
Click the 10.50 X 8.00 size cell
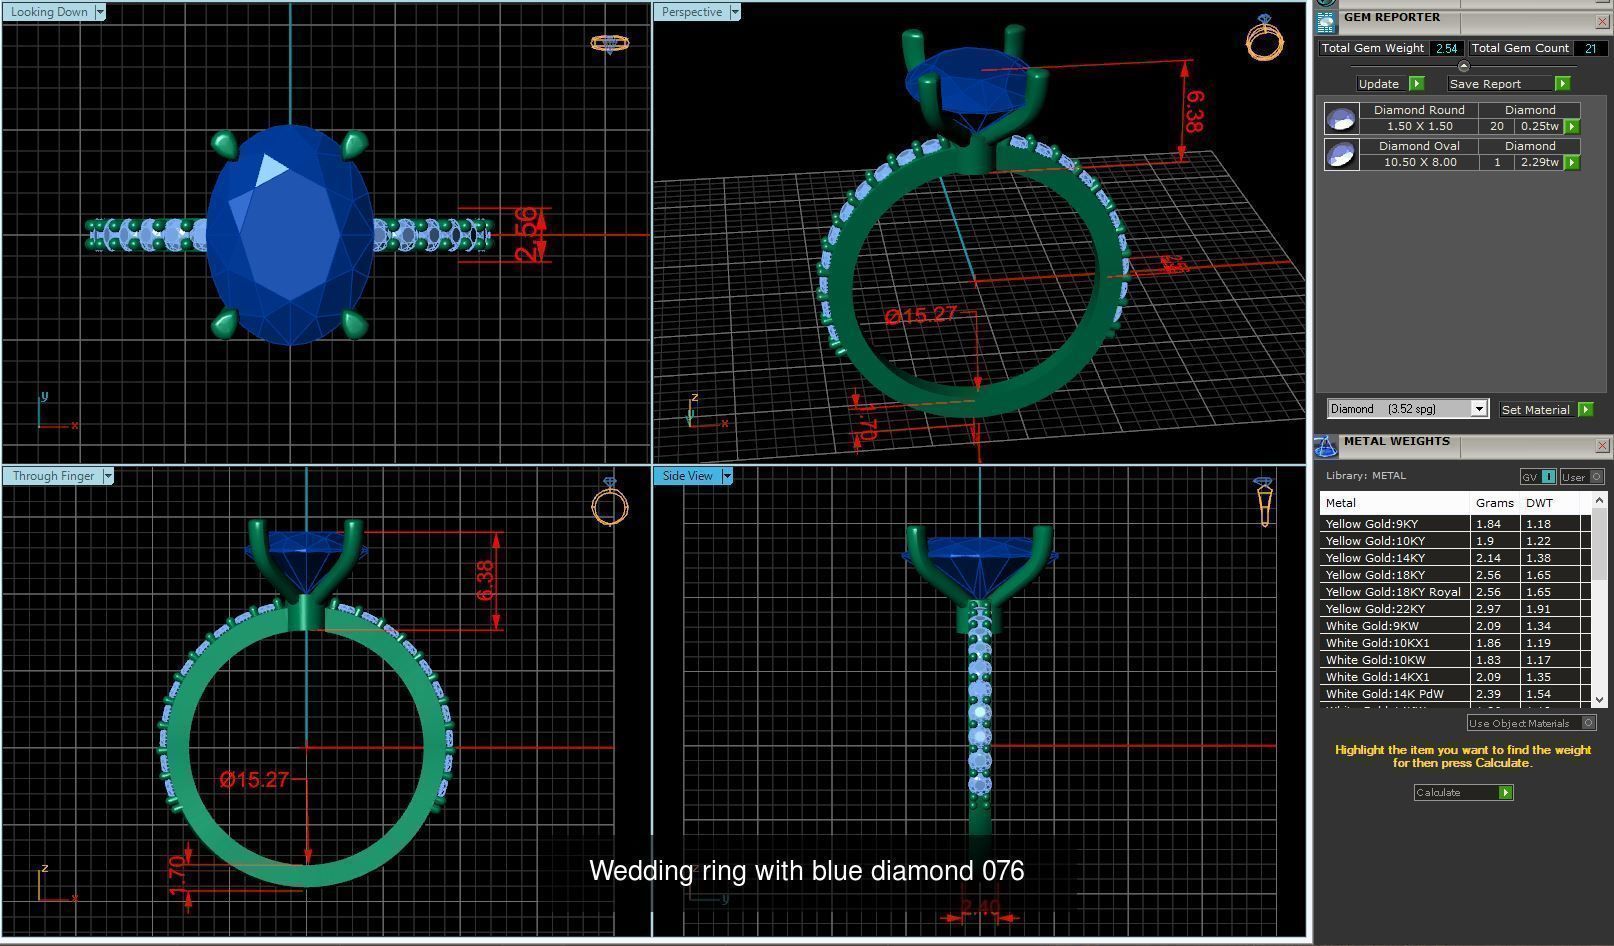(1419, 162)
